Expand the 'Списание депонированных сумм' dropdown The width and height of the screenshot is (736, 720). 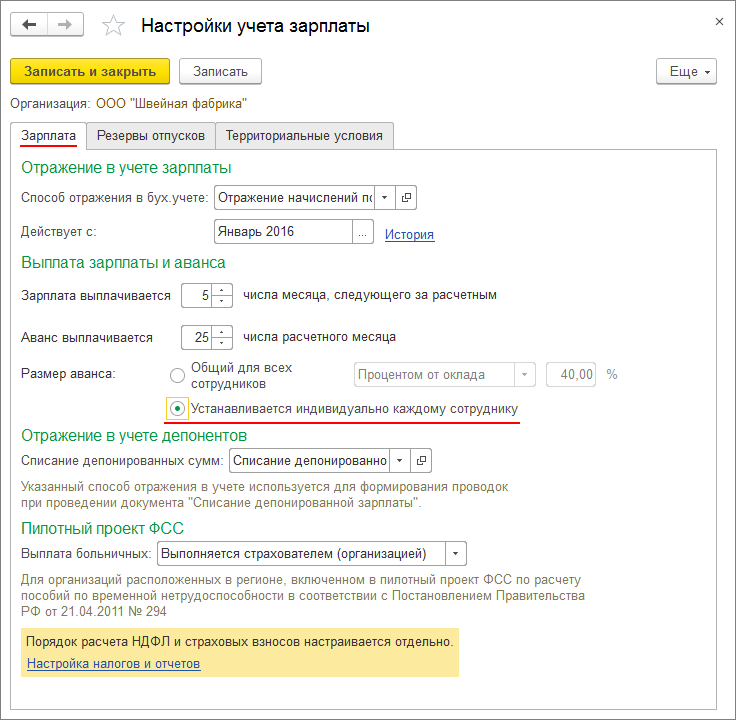[399, 460]
